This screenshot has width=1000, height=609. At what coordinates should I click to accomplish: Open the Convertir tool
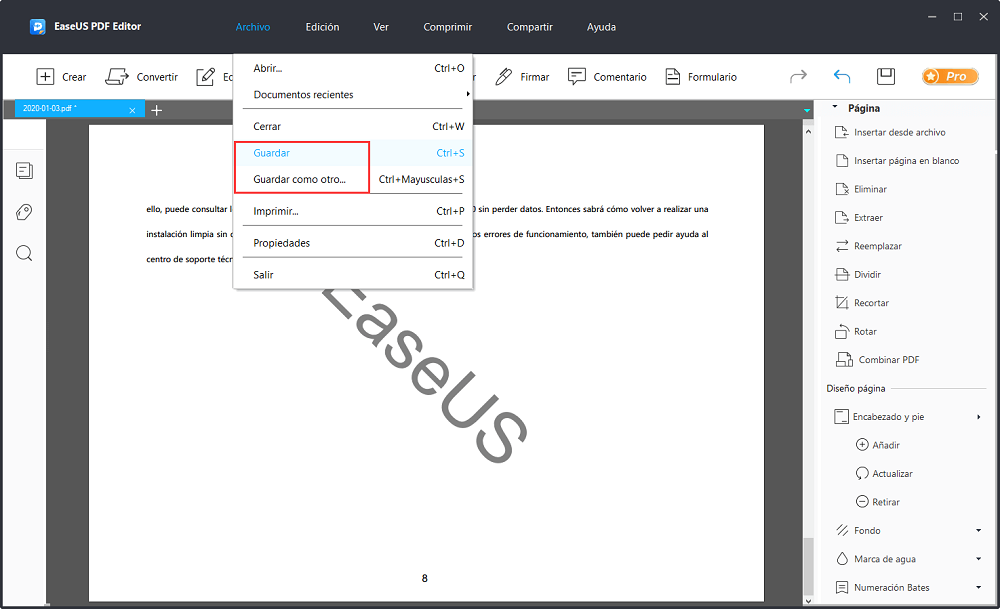pos(142,77)
